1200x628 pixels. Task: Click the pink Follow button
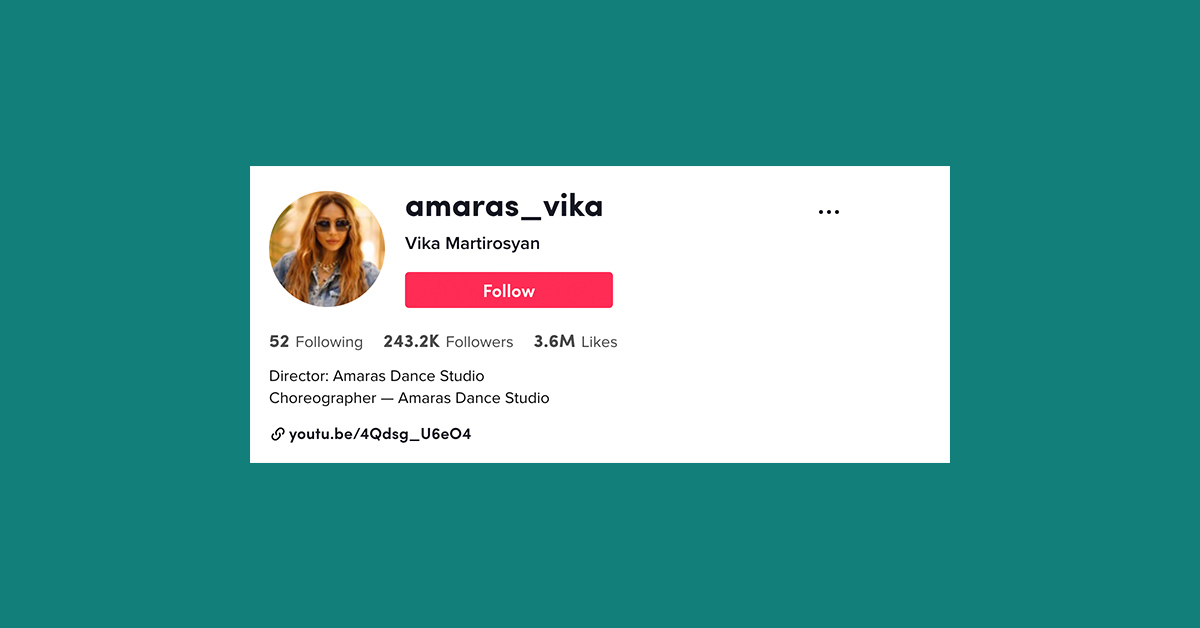coord(509,290)
